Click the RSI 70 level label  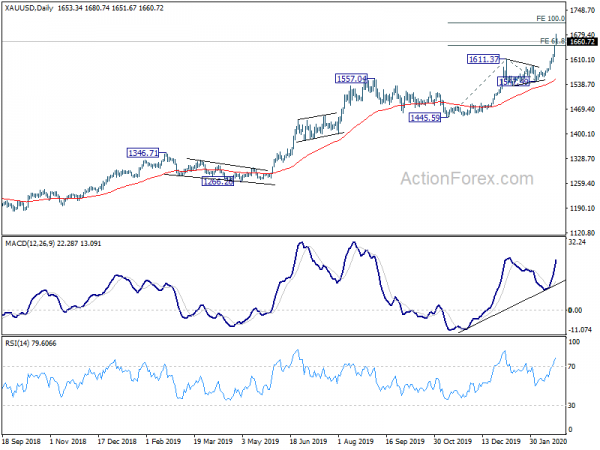pyautogui.click(x=571, y=367)
